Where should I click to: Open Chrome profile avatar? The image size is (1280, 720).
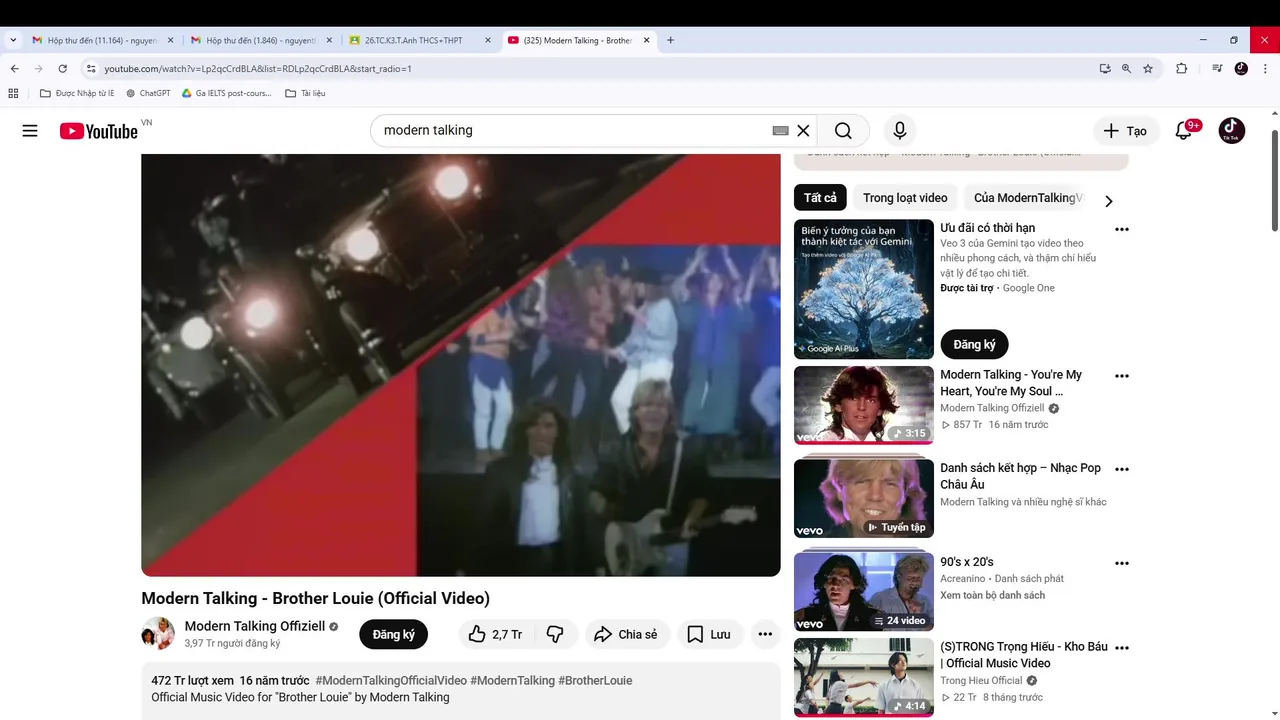[x=1241, y=69]
